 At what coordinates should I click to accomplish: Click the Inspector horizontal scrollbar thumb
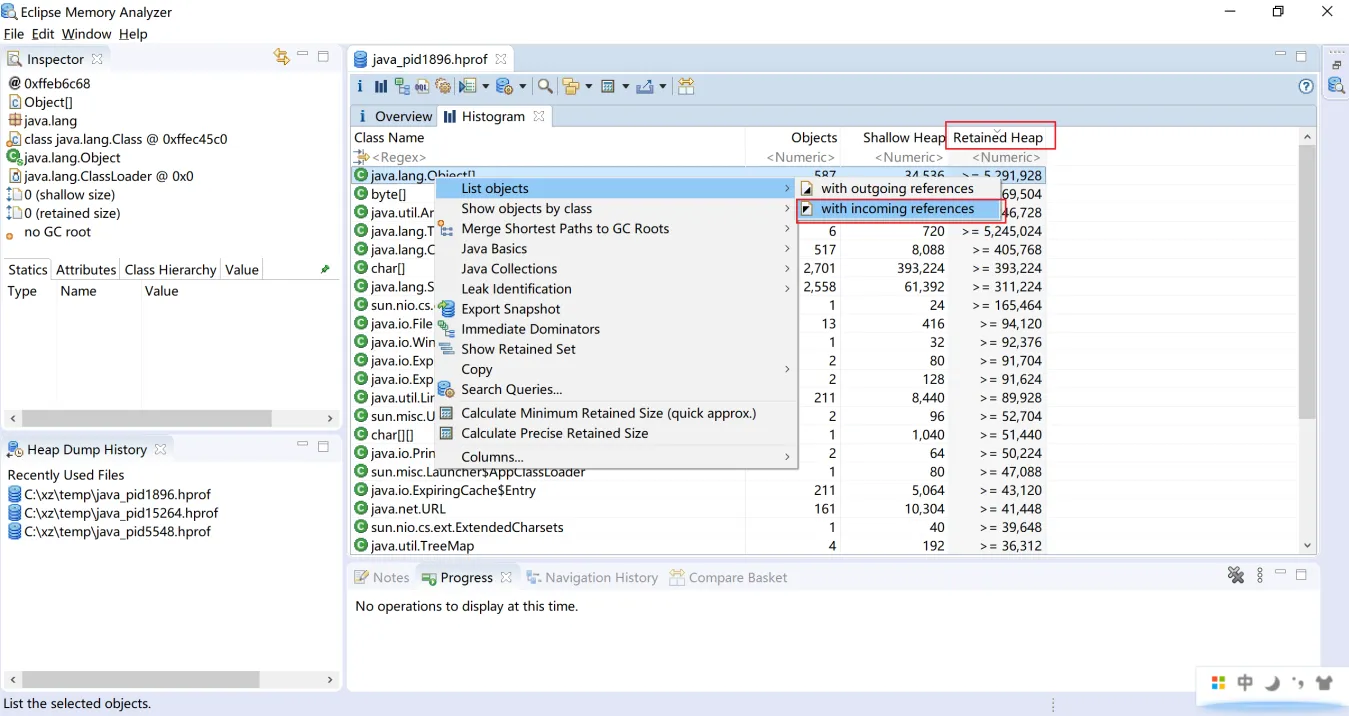coord(147,418)
